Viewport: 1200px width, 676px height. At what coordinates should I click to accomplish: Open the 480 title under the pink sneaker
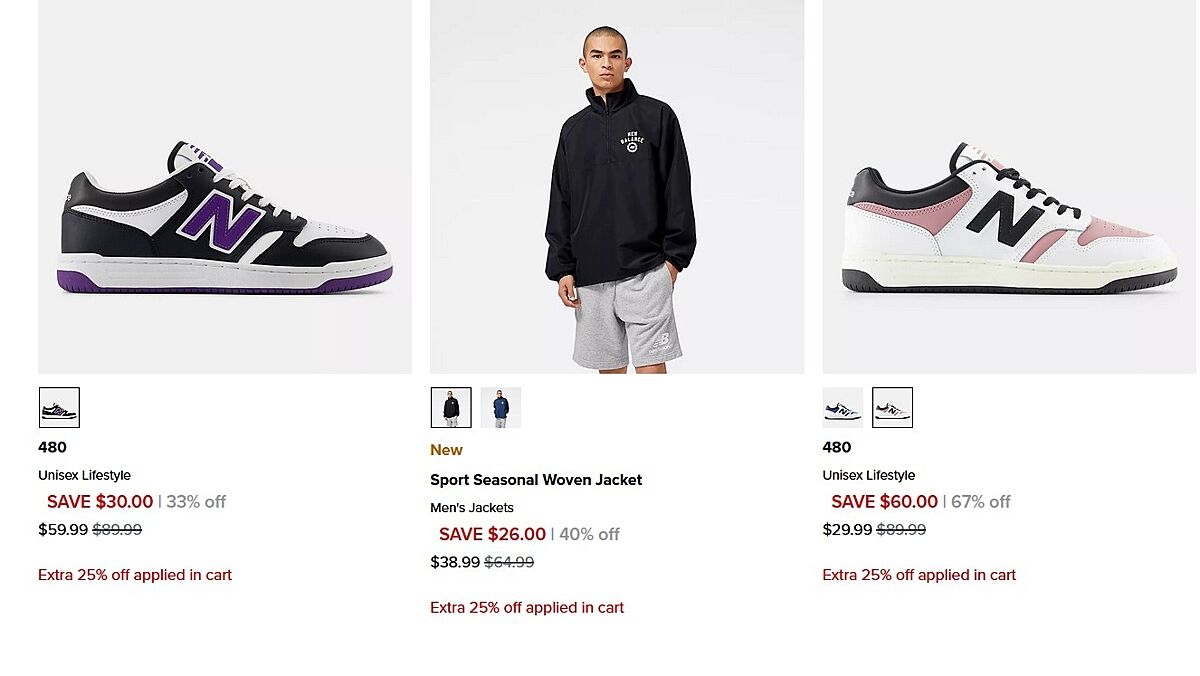tap(837, 447)
